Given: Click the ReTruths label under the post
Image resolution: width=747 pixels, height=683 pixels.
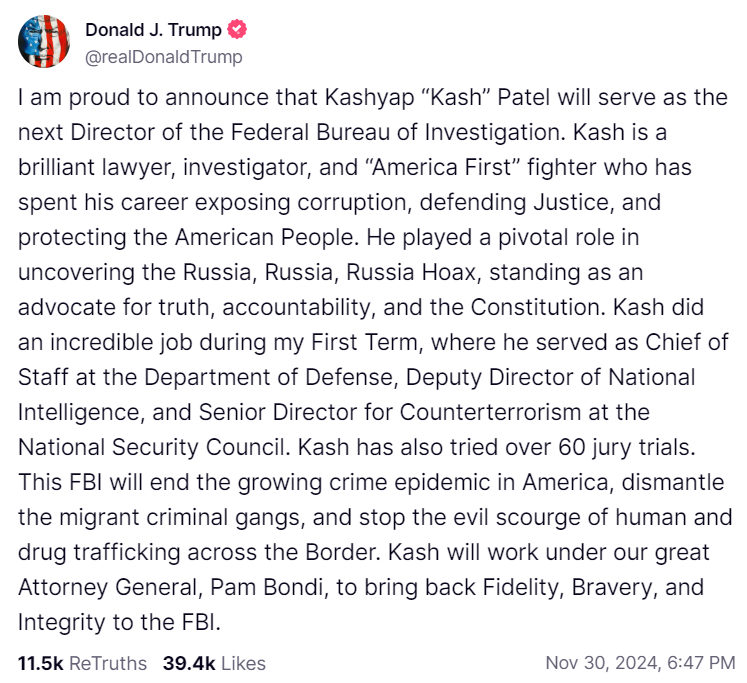Looking at the screenshot, I should click(109, 663).
